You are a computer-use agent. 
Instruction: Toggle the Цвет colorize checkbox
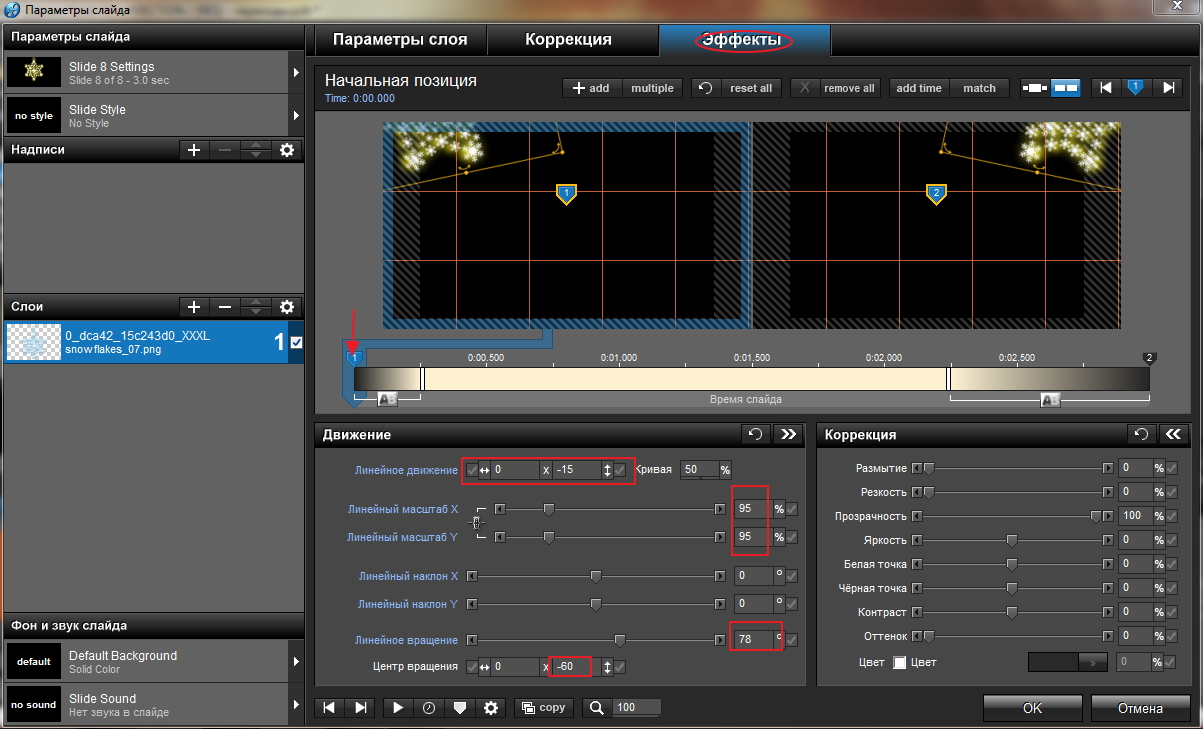pyautogui.click(x=899, y=662)
